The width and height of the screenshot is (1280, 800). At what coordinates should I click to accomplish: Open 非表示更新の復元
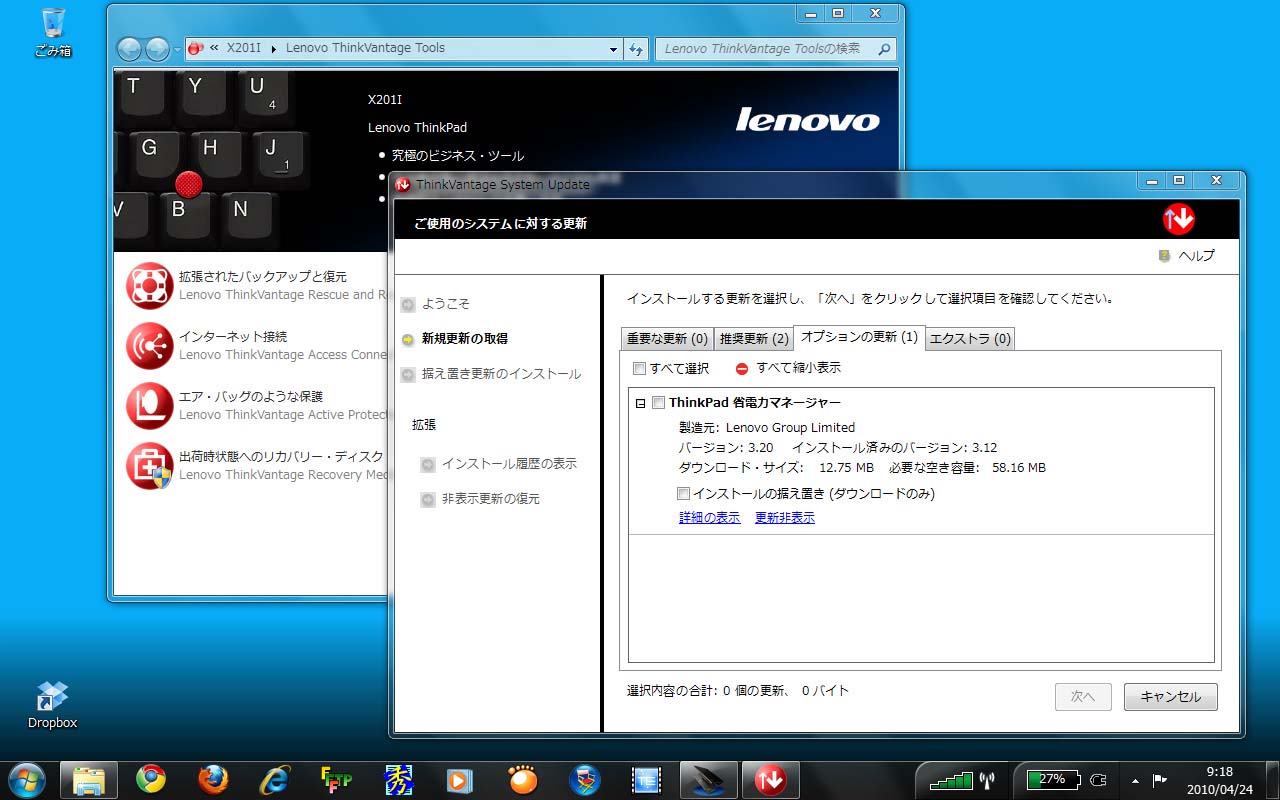(x=491, y=499)
